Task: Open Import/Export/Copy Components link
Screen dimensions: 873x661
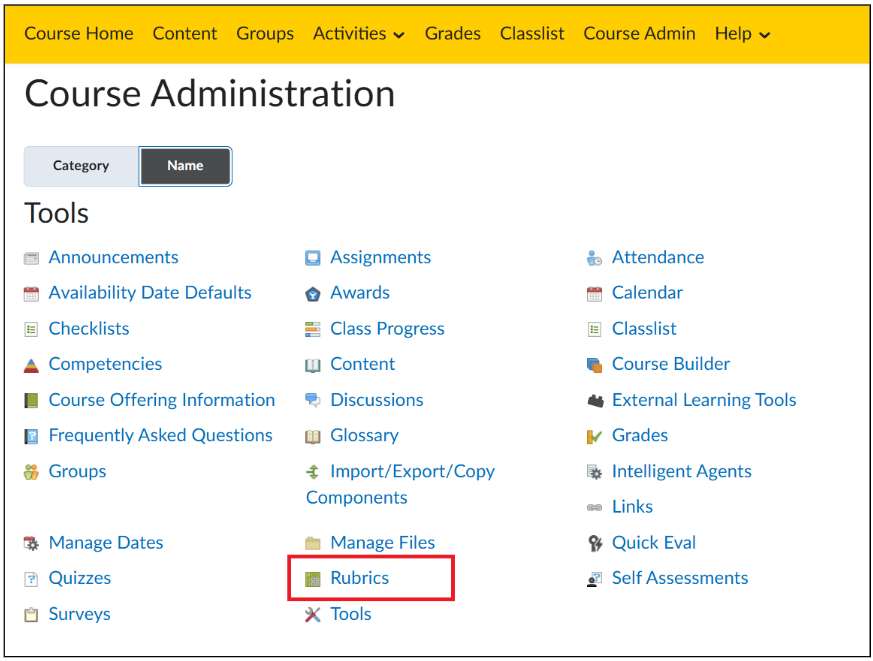Action: [400, 484]
